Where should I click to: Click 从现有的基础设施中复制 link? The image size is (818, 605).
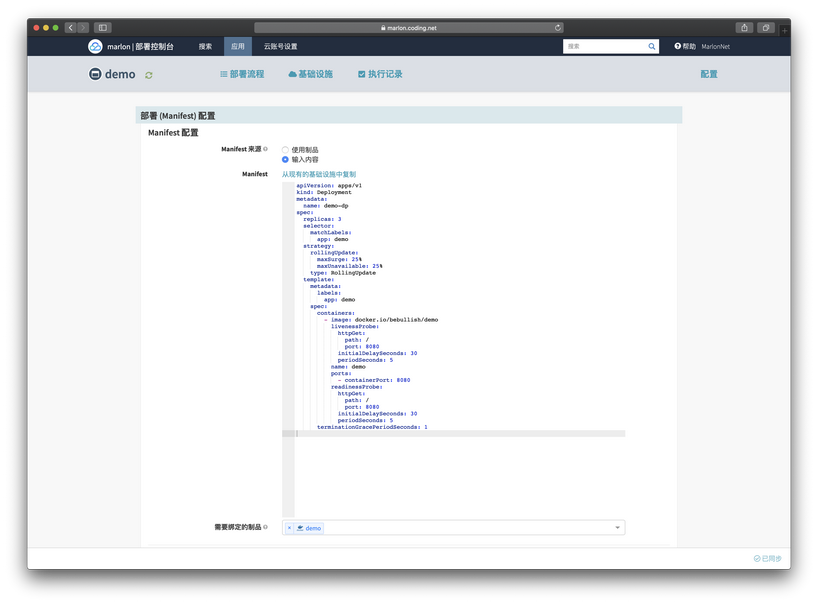[319, 174]
